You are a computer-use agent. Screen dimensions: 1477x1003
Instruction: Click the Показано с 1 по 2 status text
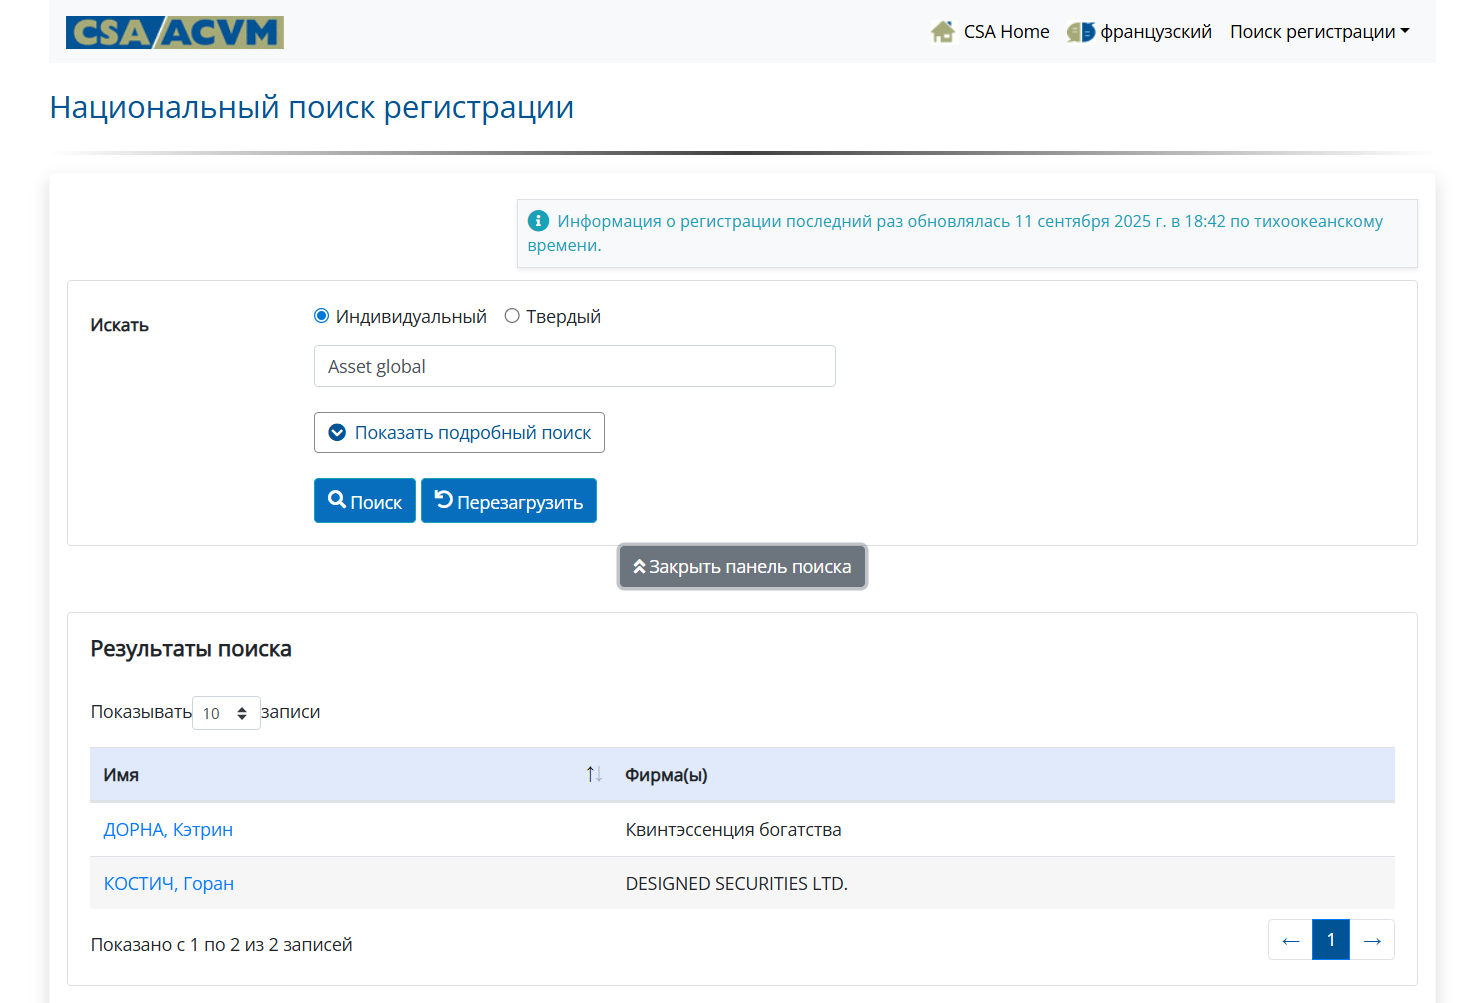click(221, 945)
